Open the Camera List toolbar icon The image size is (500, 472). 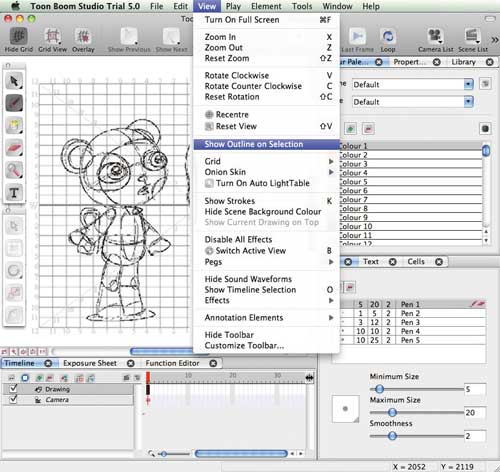pyautogui.click(x=435, y=36)
